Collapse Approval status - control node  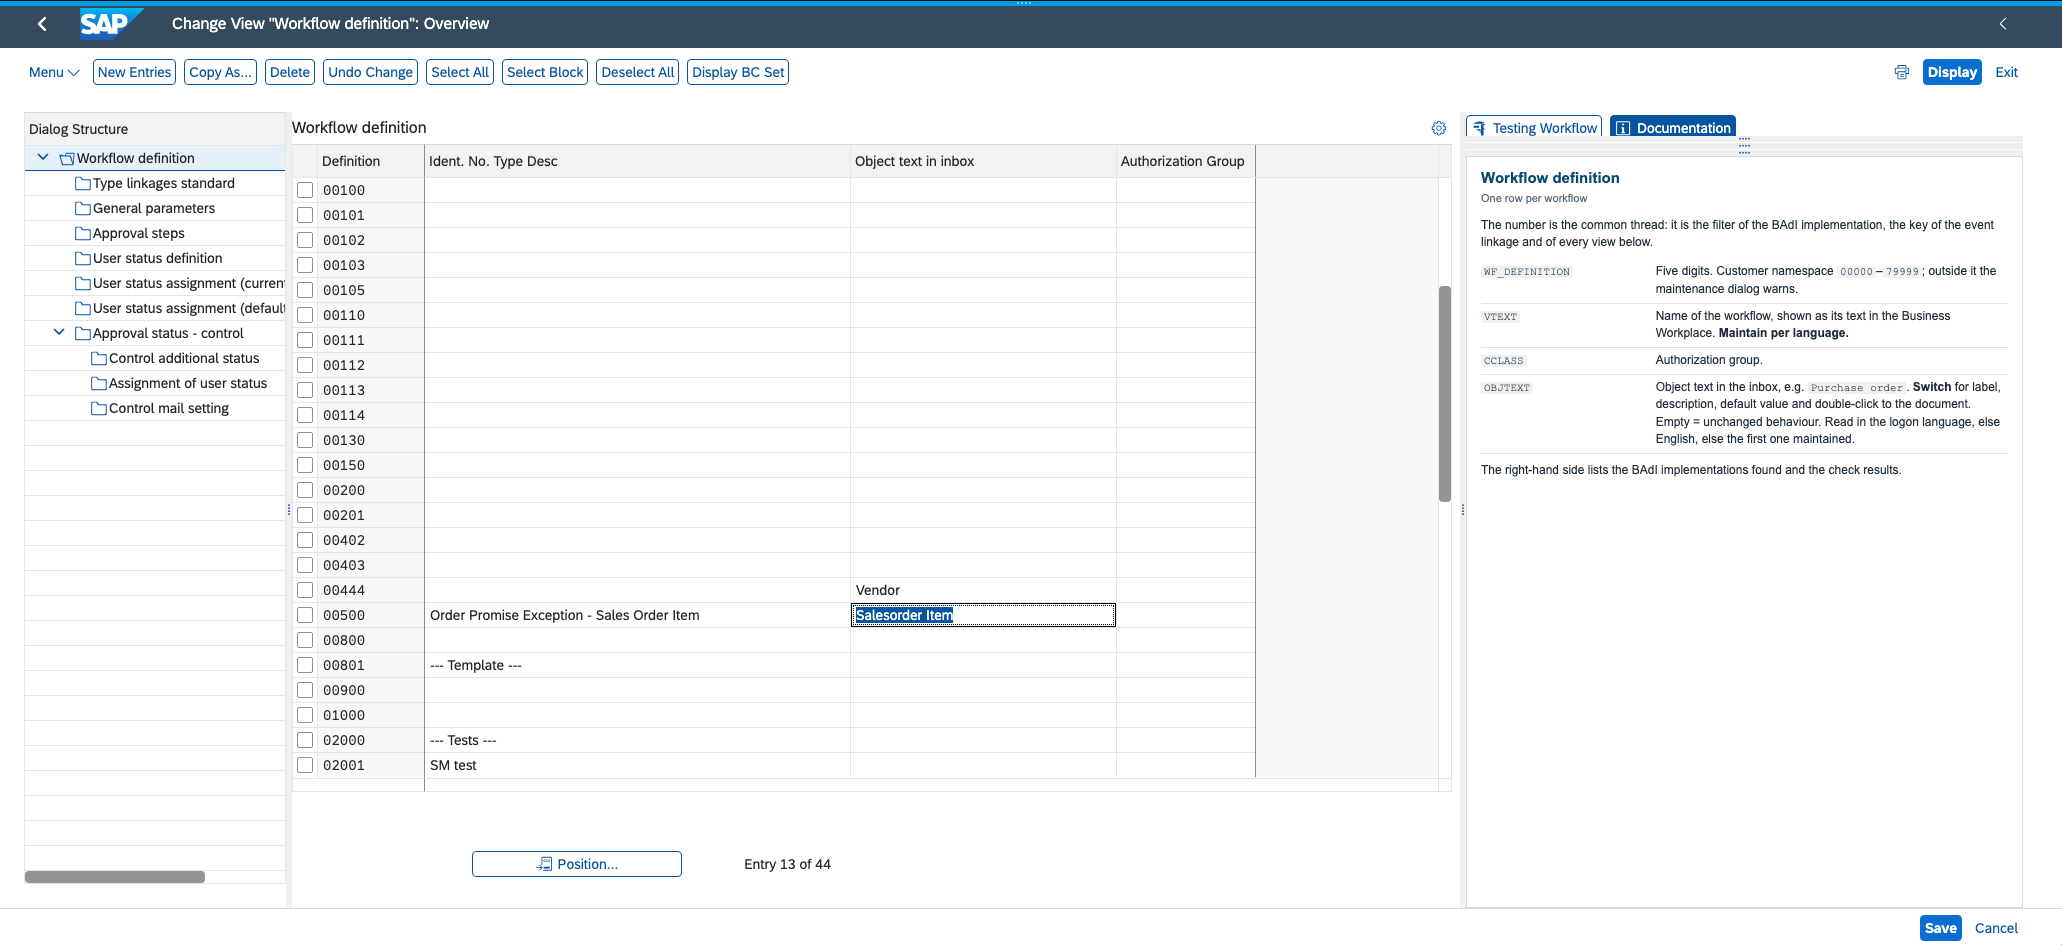pos(59,332)
